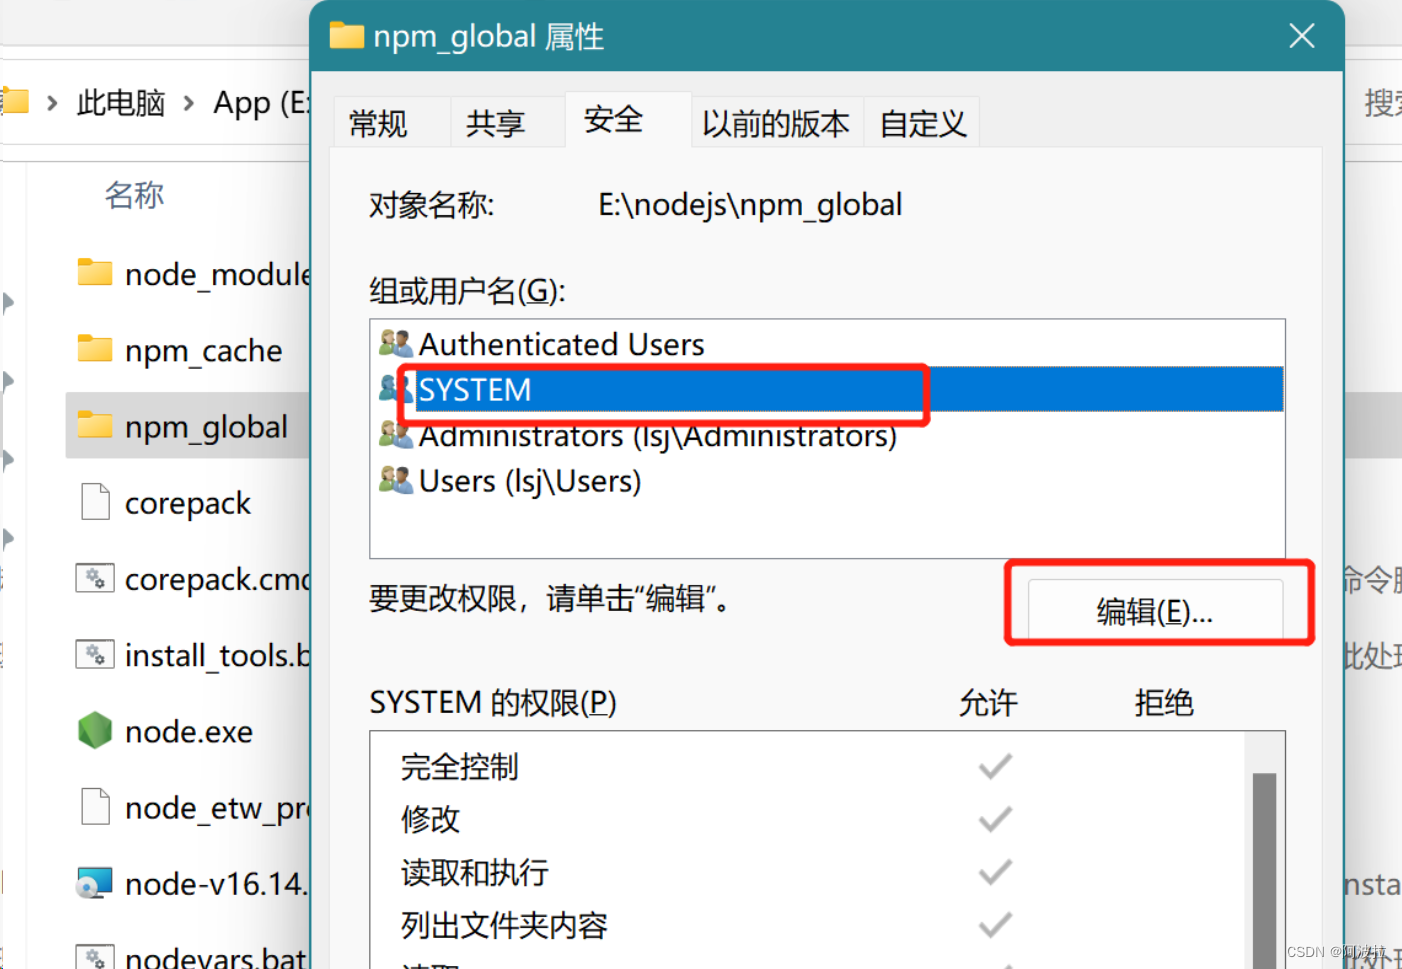
Task: Open the 以前的版本 tab
Action: [777, 121]
